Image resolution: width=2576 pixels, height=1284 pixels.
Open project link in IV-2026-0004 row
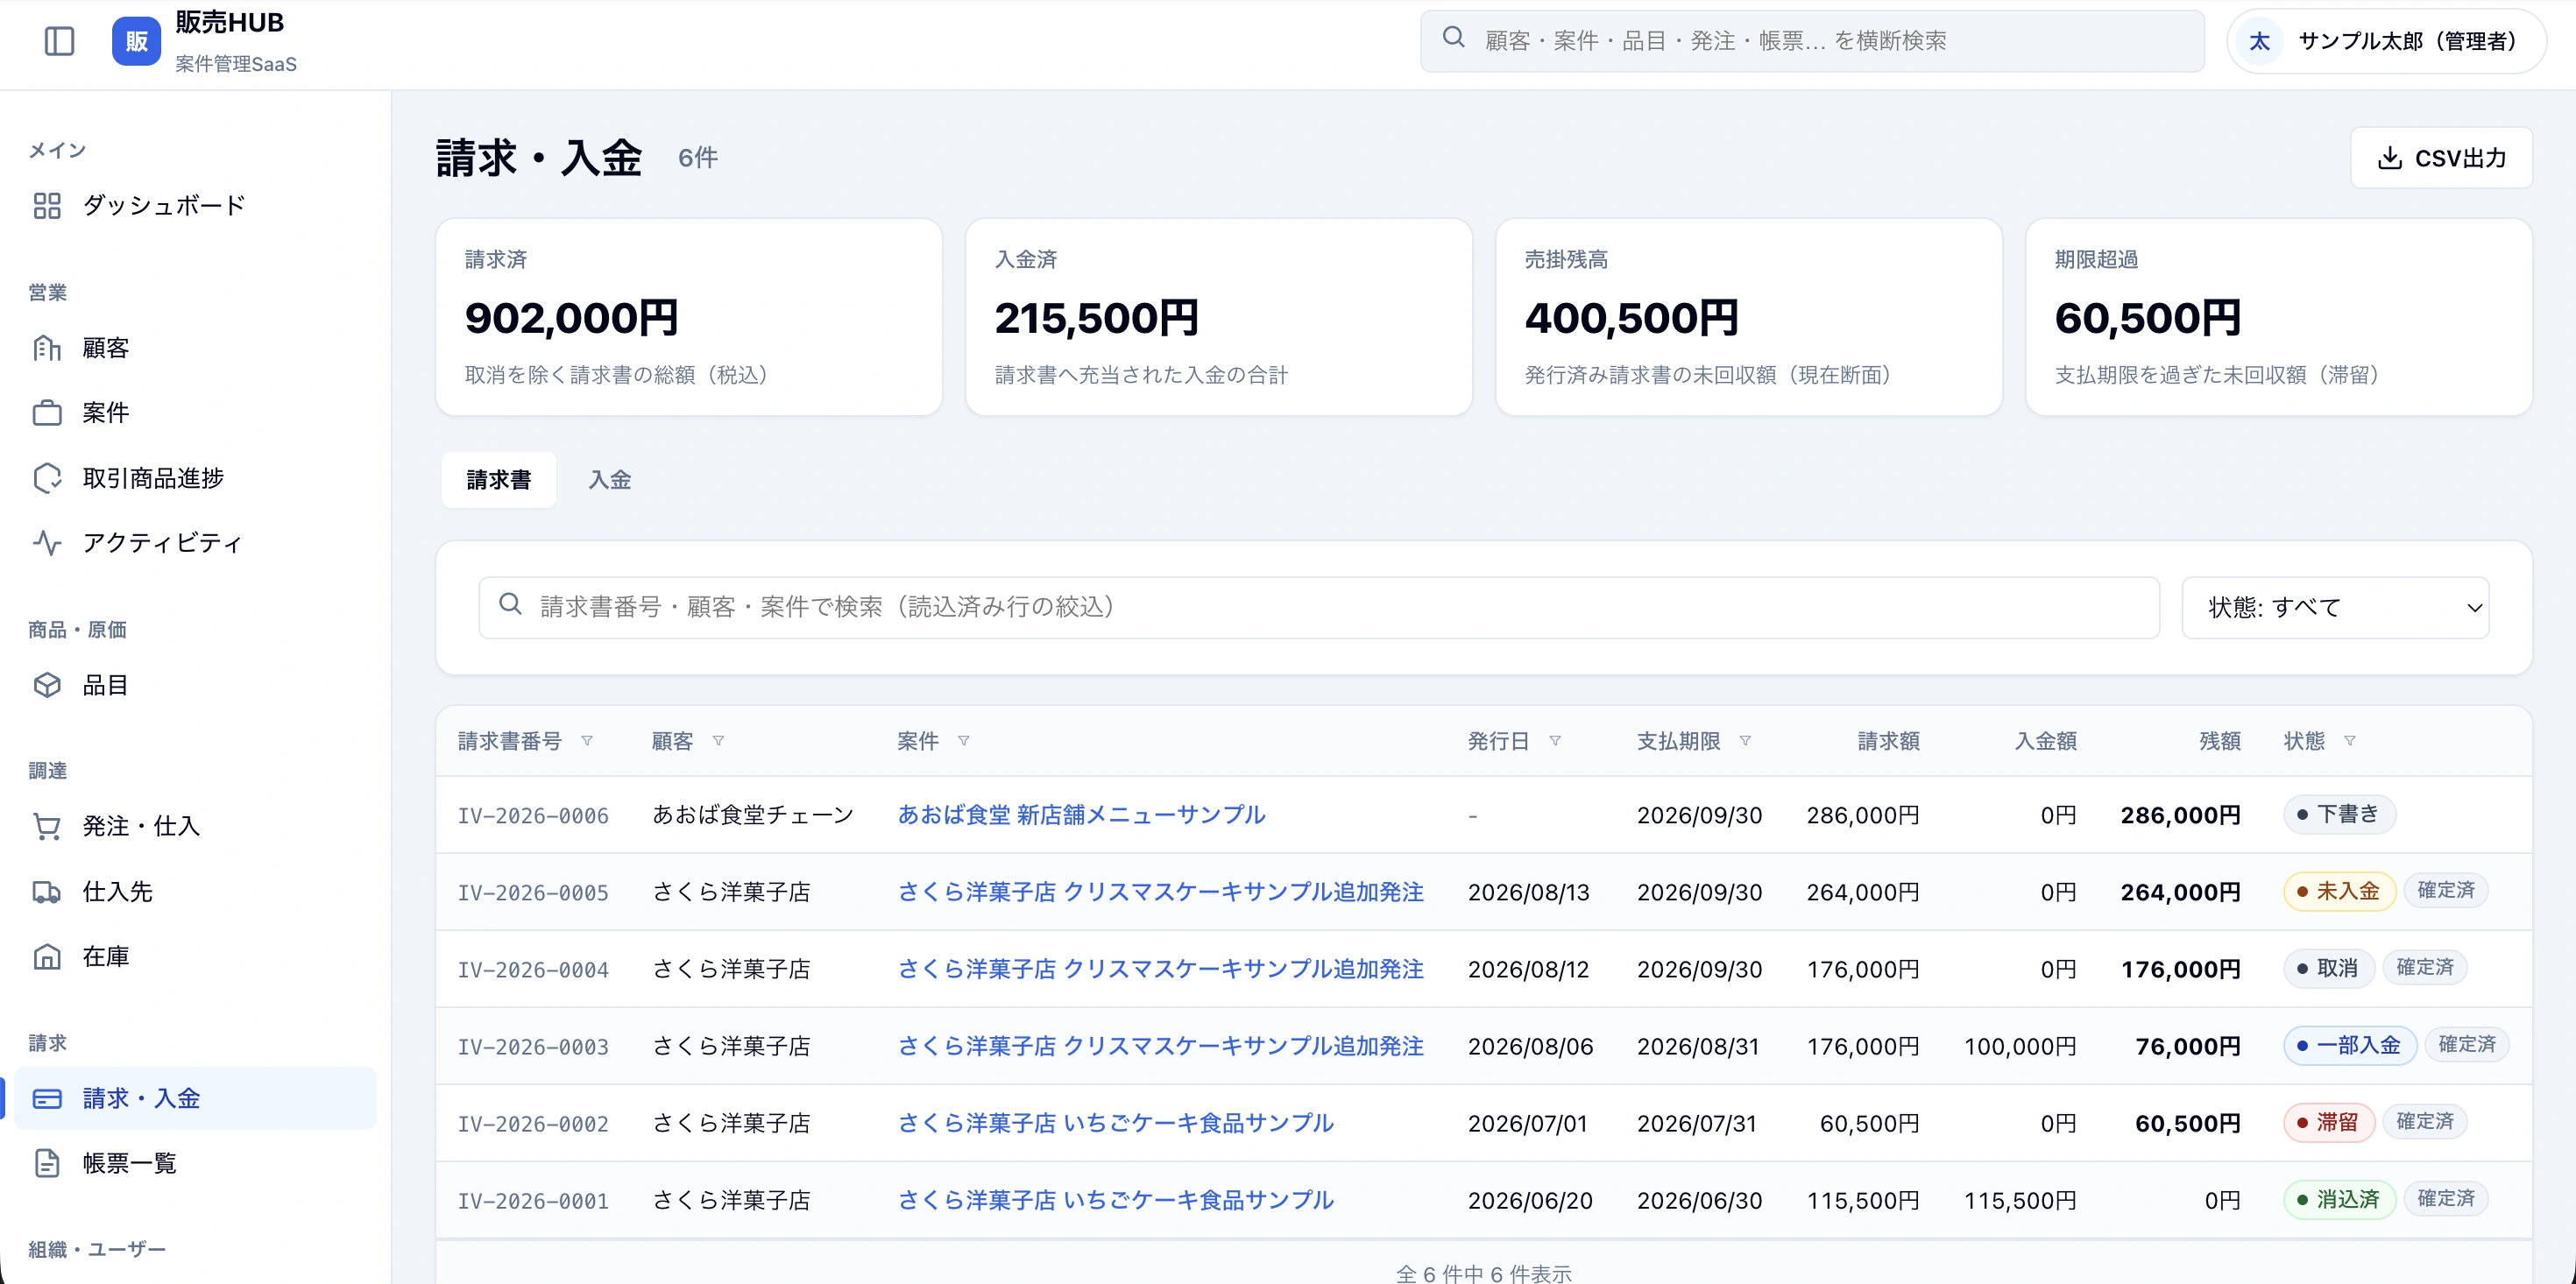click(x=1160, y=969)
